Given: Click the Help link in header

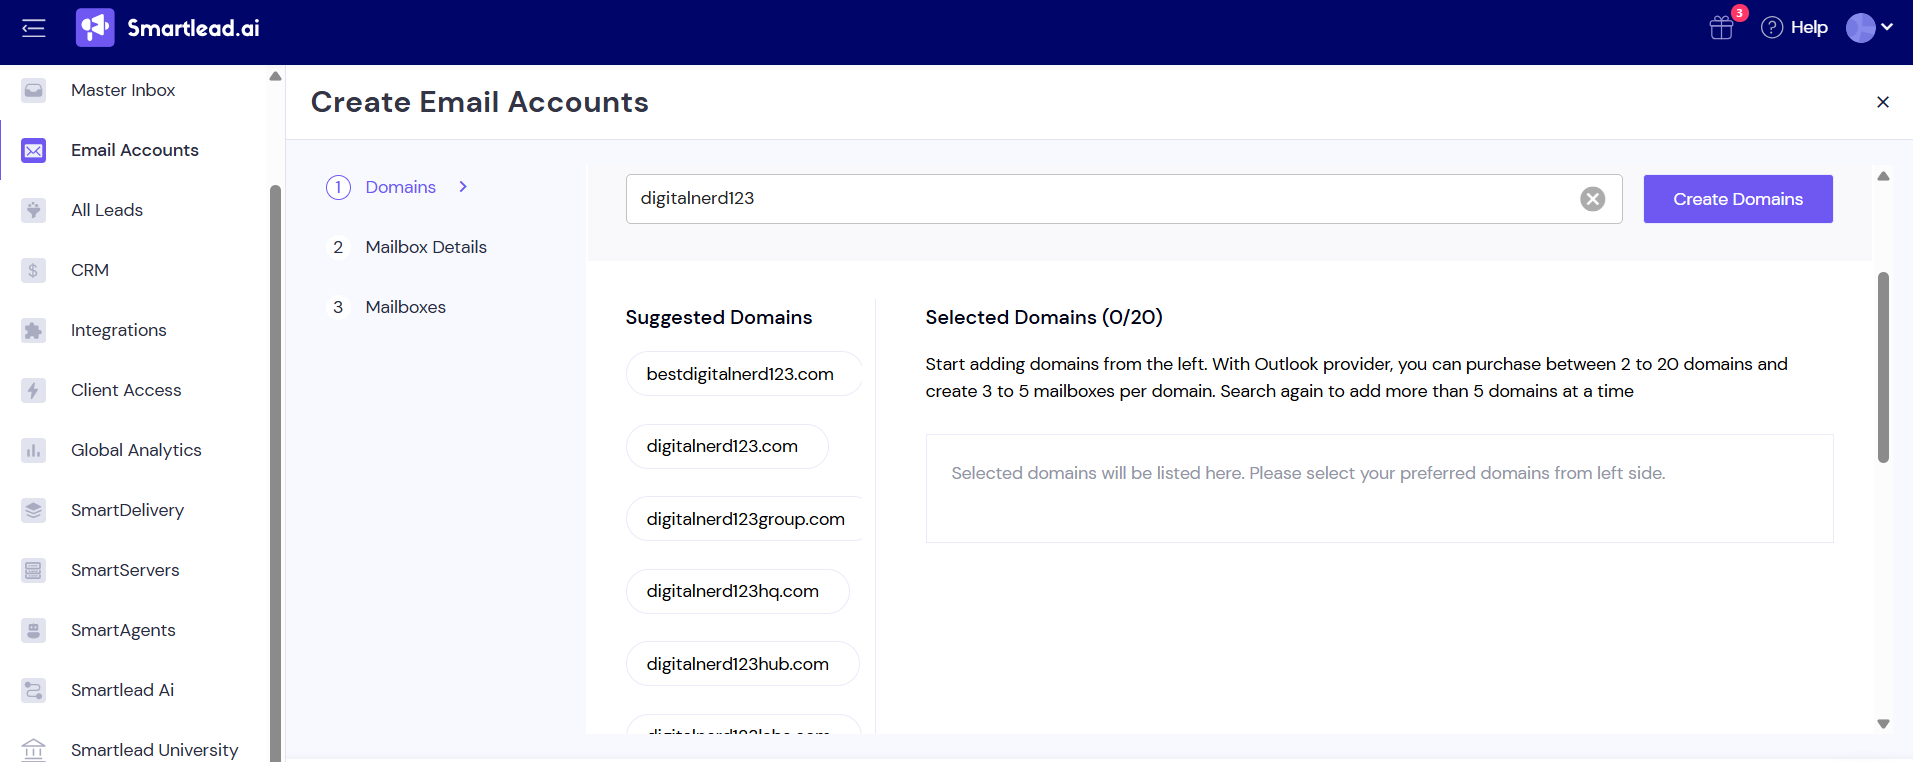Looking at the screenshot, I should [x=1809, y=27].
